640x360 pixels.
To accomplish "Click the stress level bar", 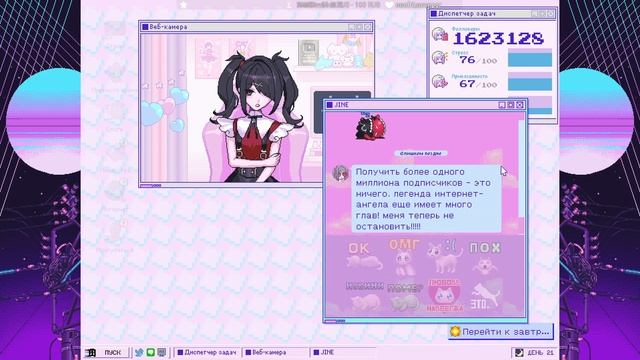I will pyautogui.click(x=530, y=58).
